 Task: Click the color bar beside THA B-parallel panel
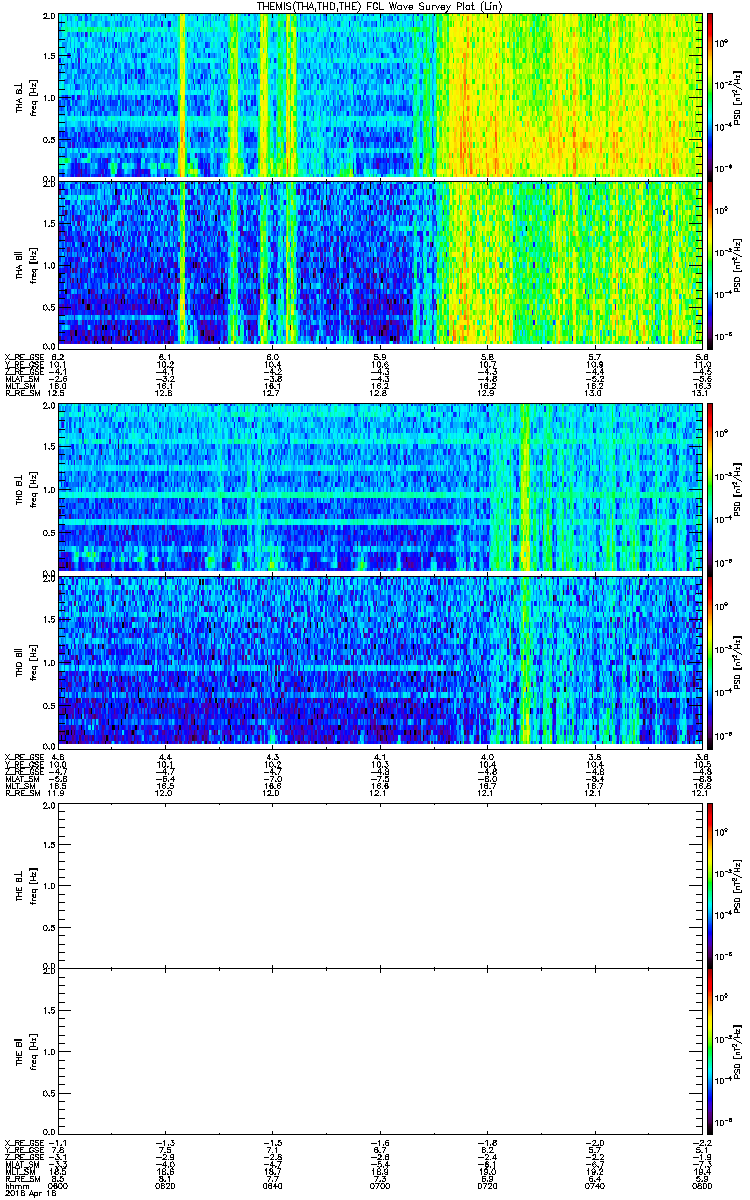click(711, 263)
